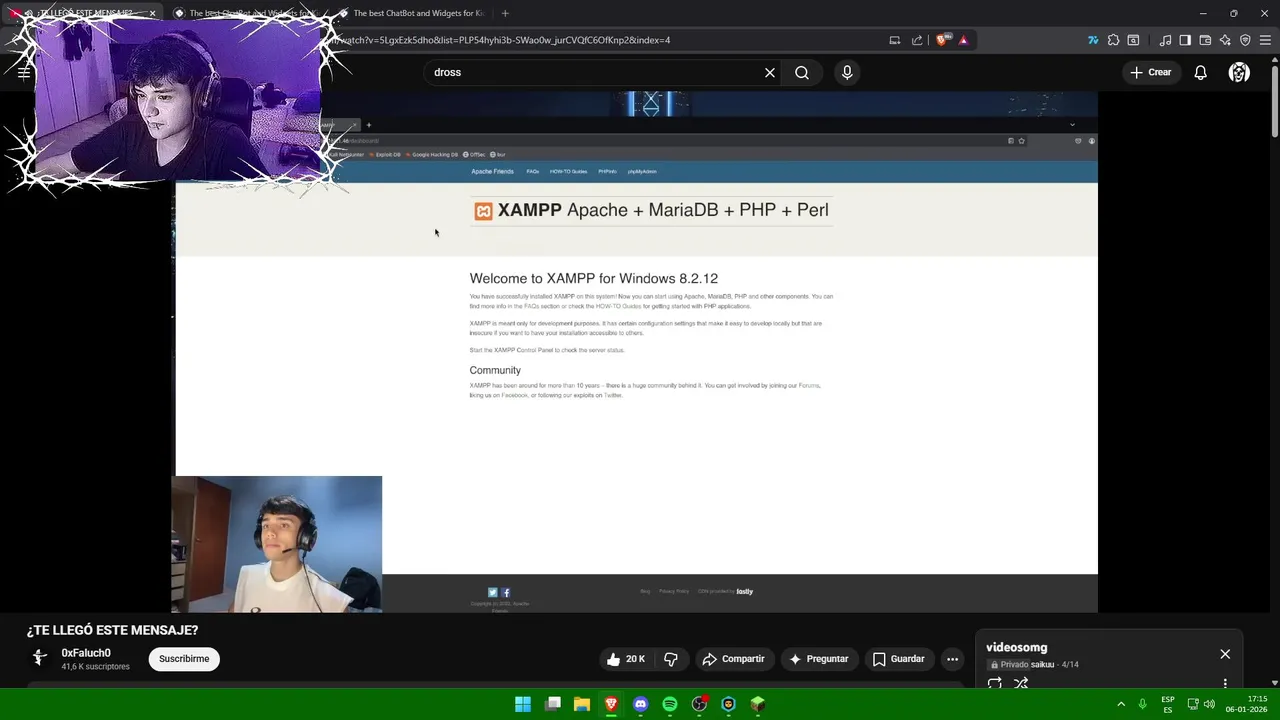Viewport: 1280px width, 720px height.
Task: Toggle playlist shuffle
Action: [x=1021, y=684]
